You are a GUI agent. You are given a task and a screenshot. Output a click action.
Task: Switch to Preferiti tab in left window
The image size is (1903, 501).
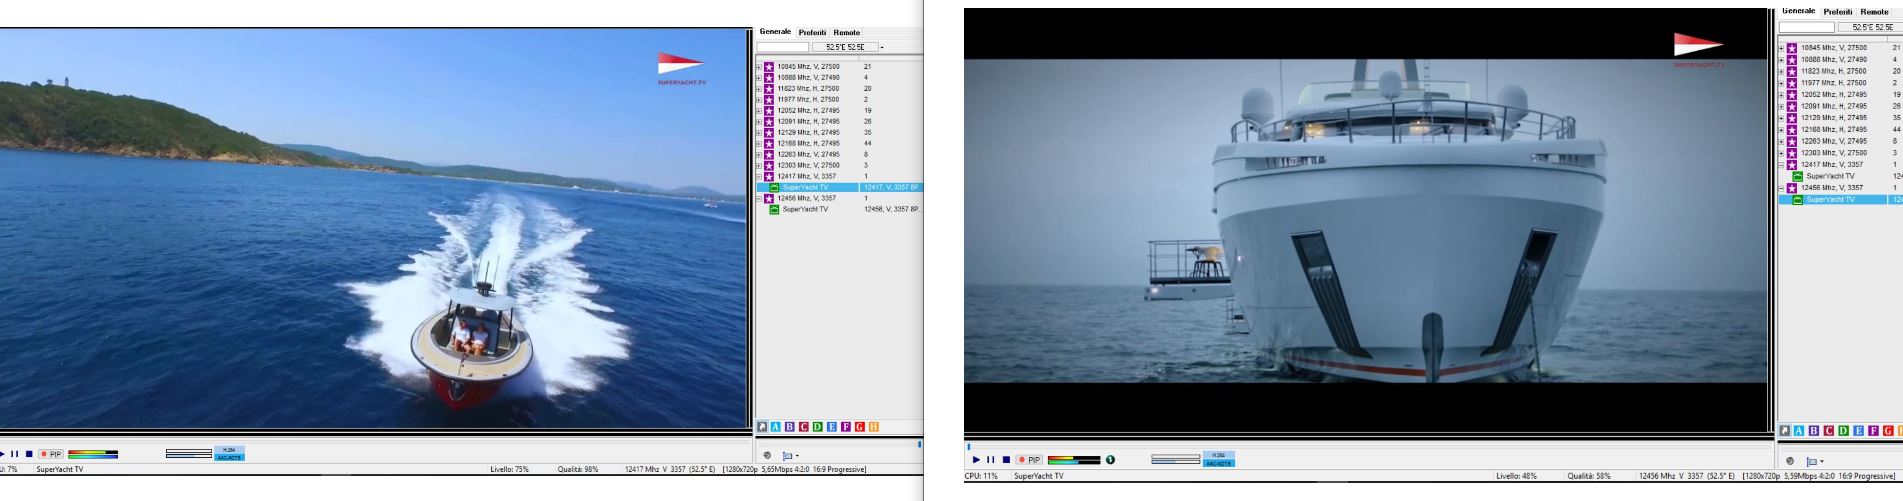813,33
